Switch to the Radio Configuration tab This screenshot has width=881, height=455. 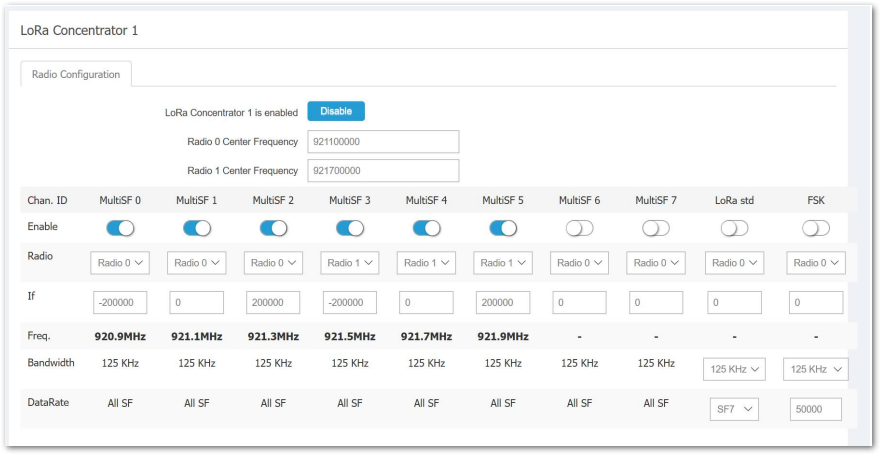pos(75,74)
